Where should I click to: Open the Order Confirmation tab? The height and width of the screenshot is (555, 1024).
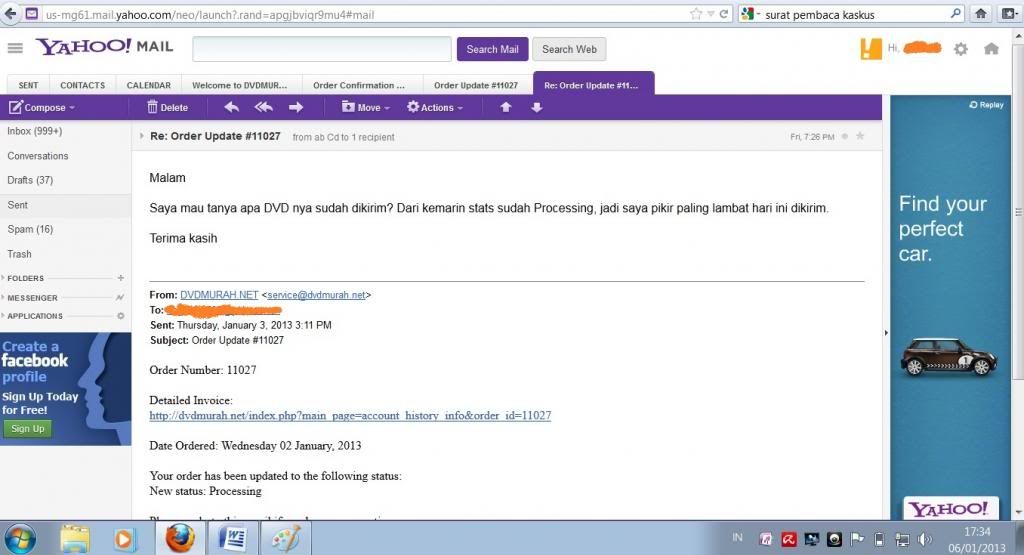pyautogui.click(x=359, y=86)
